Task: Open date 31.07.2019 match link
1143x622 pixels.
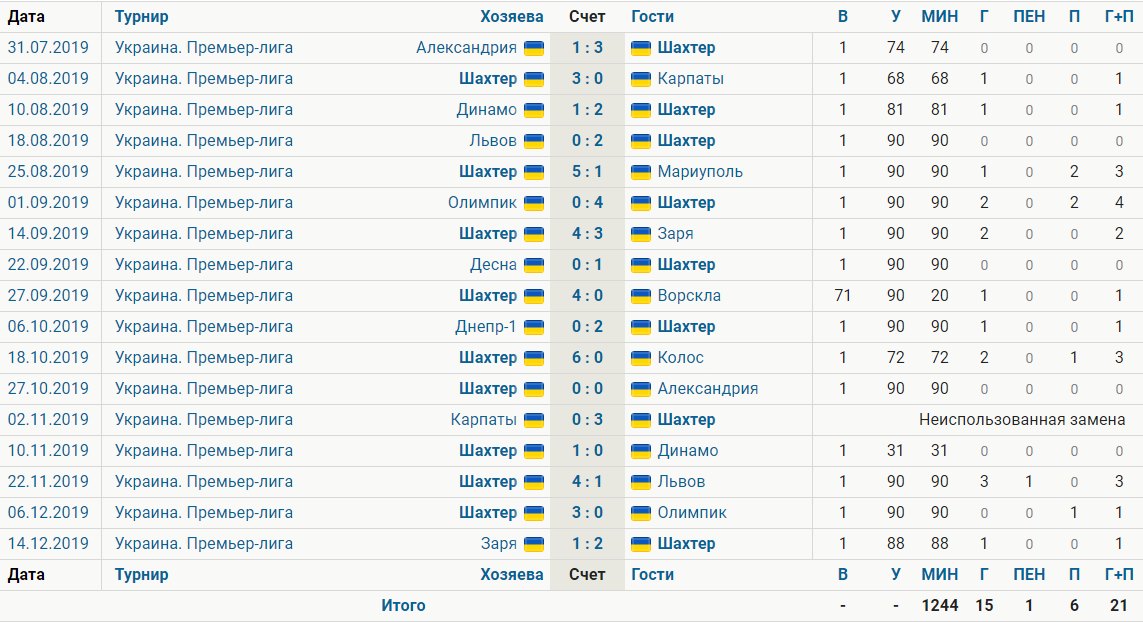Action: pos(48,48)
